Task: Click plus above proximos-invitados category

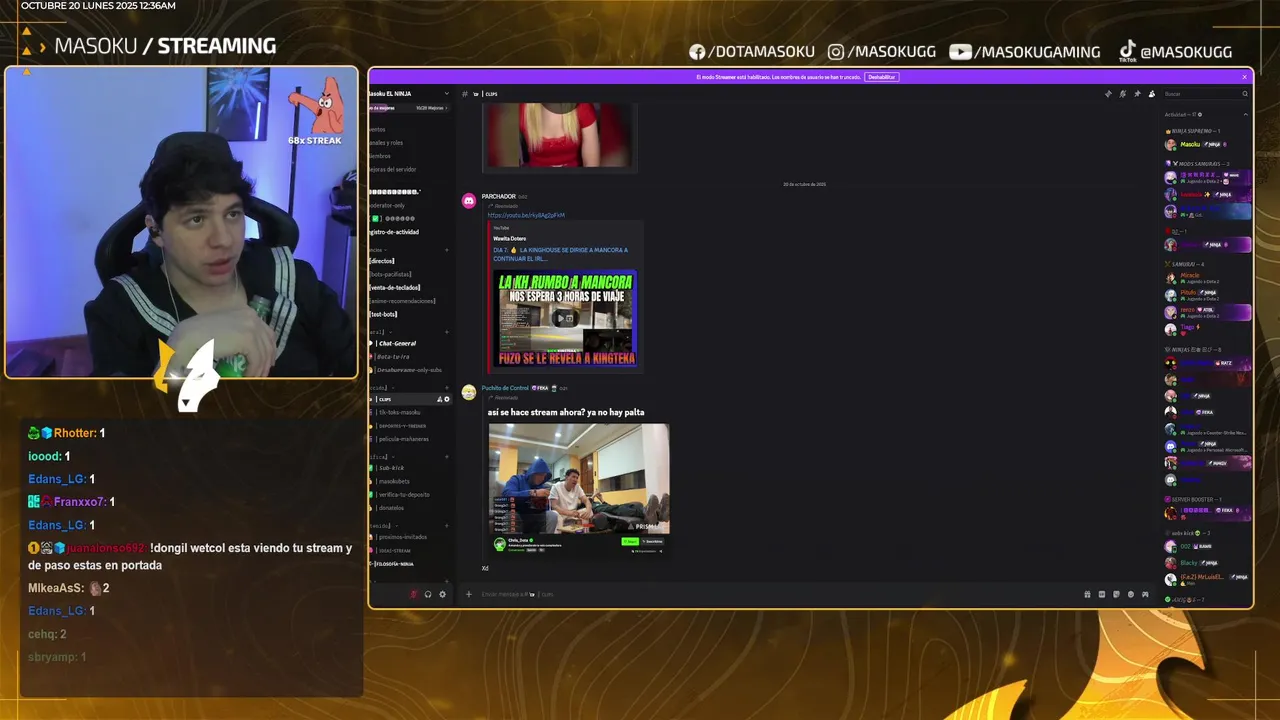Action: tap(446, 526)
